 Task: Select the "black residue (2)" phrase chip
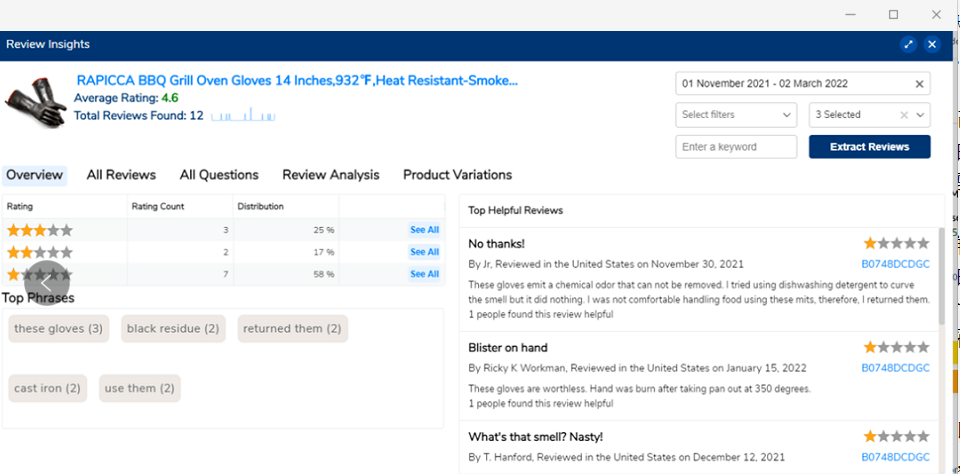click(x=173, y=329)
